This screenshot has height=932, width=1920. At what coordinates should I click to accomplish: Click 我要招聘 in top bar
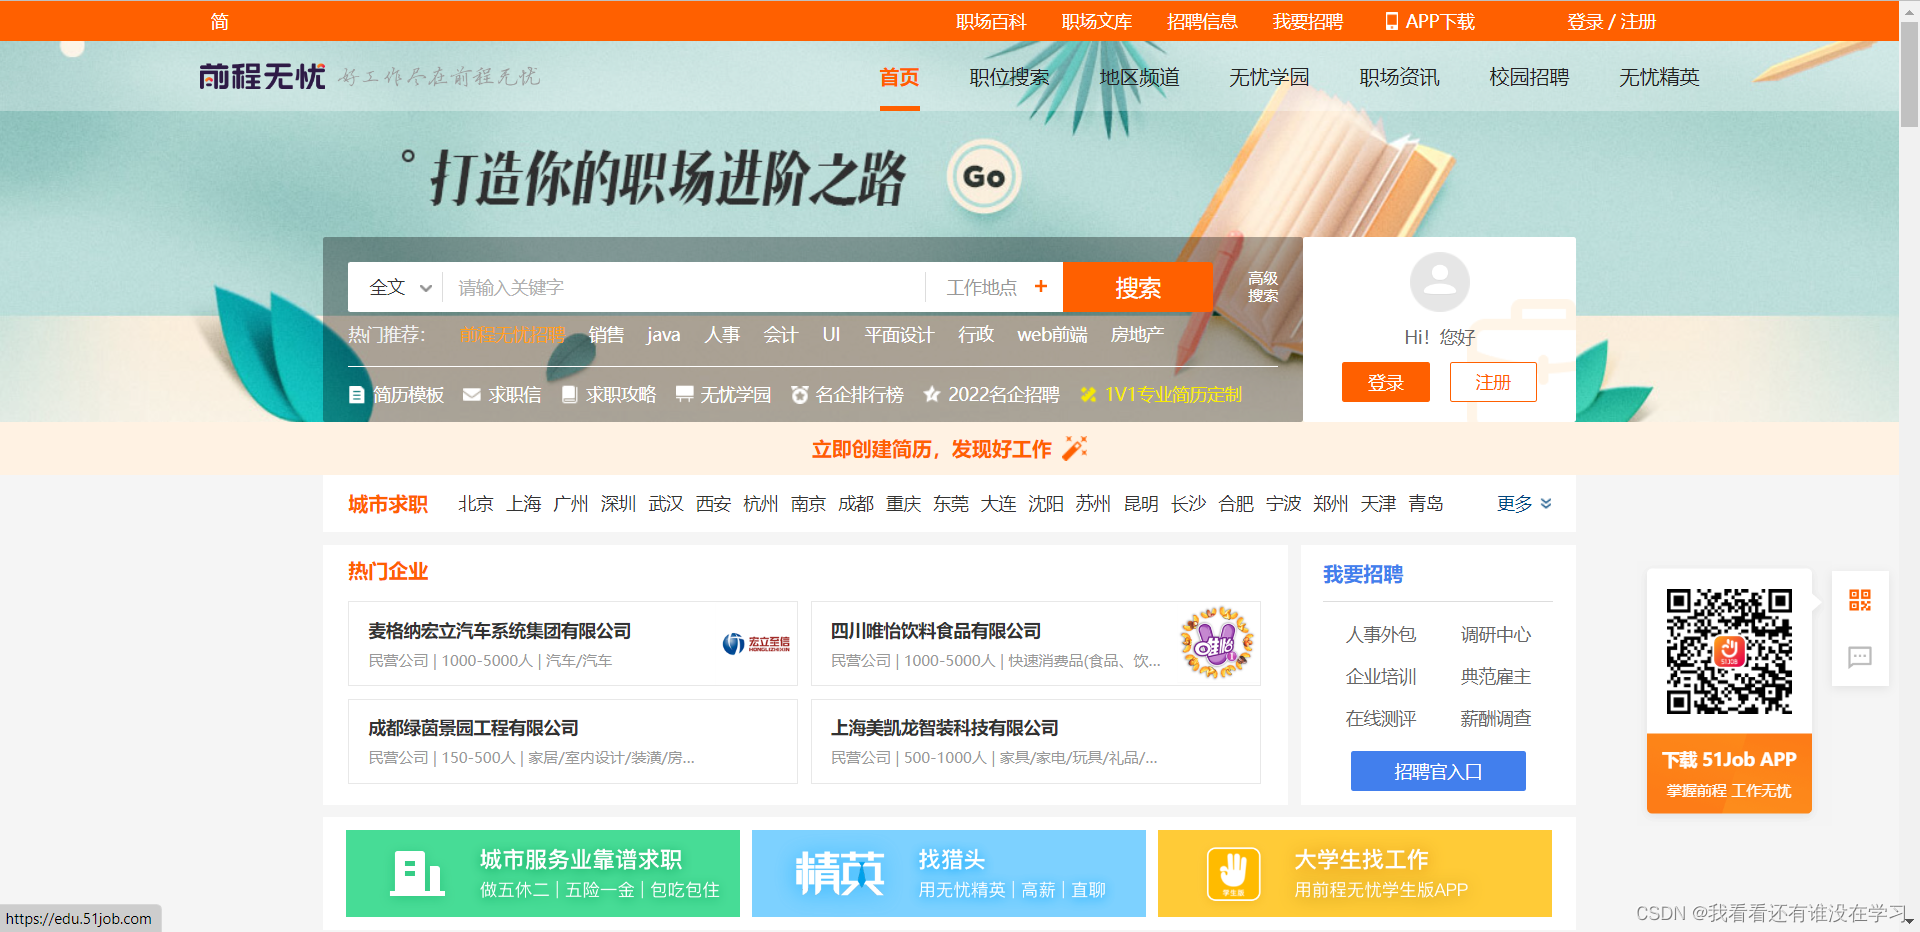(x=1308, y=21)
